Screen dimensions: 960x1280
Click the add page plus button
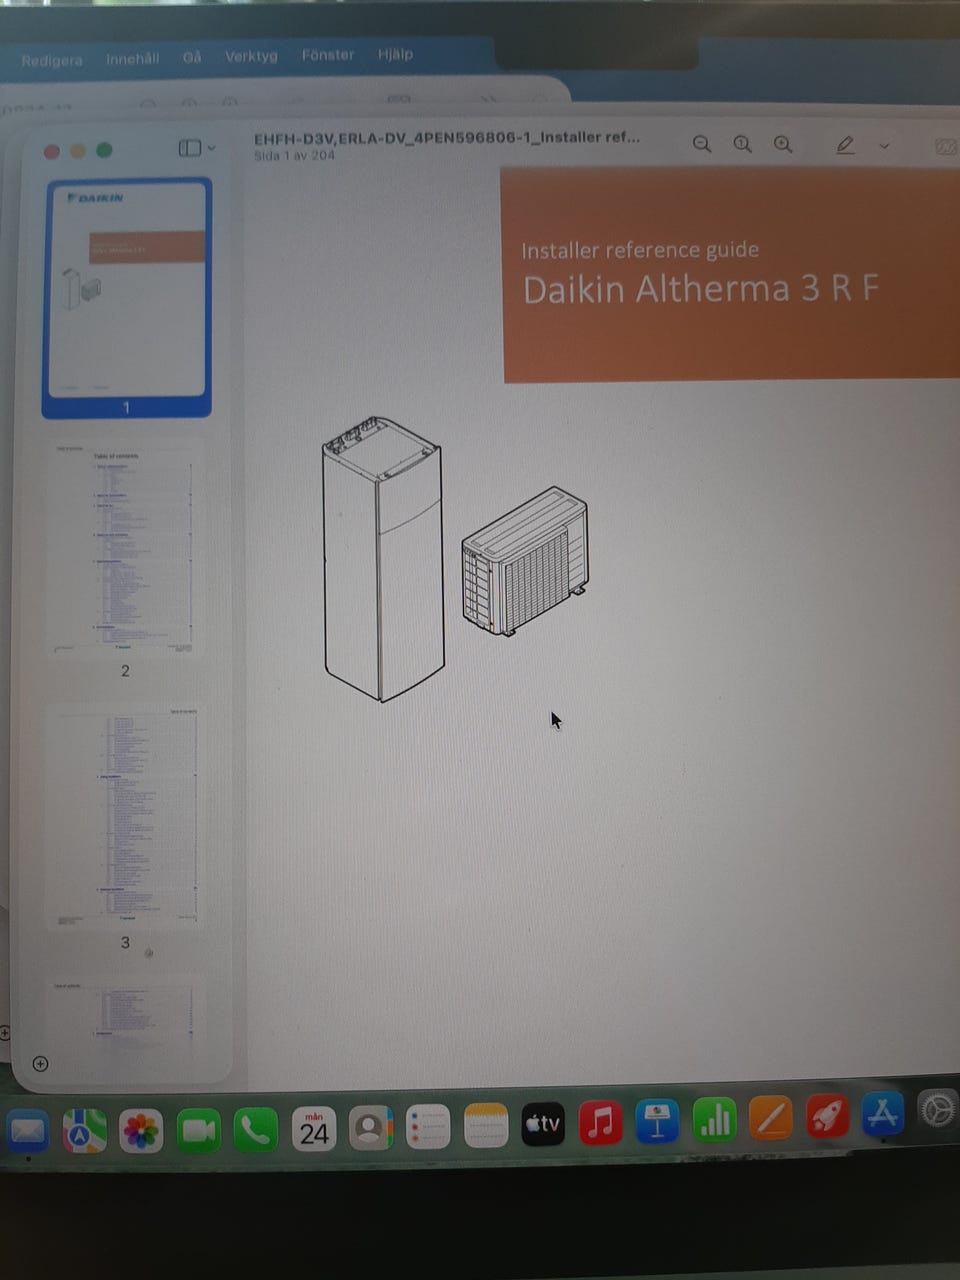pyautogui.click(x=40, y=1063)
